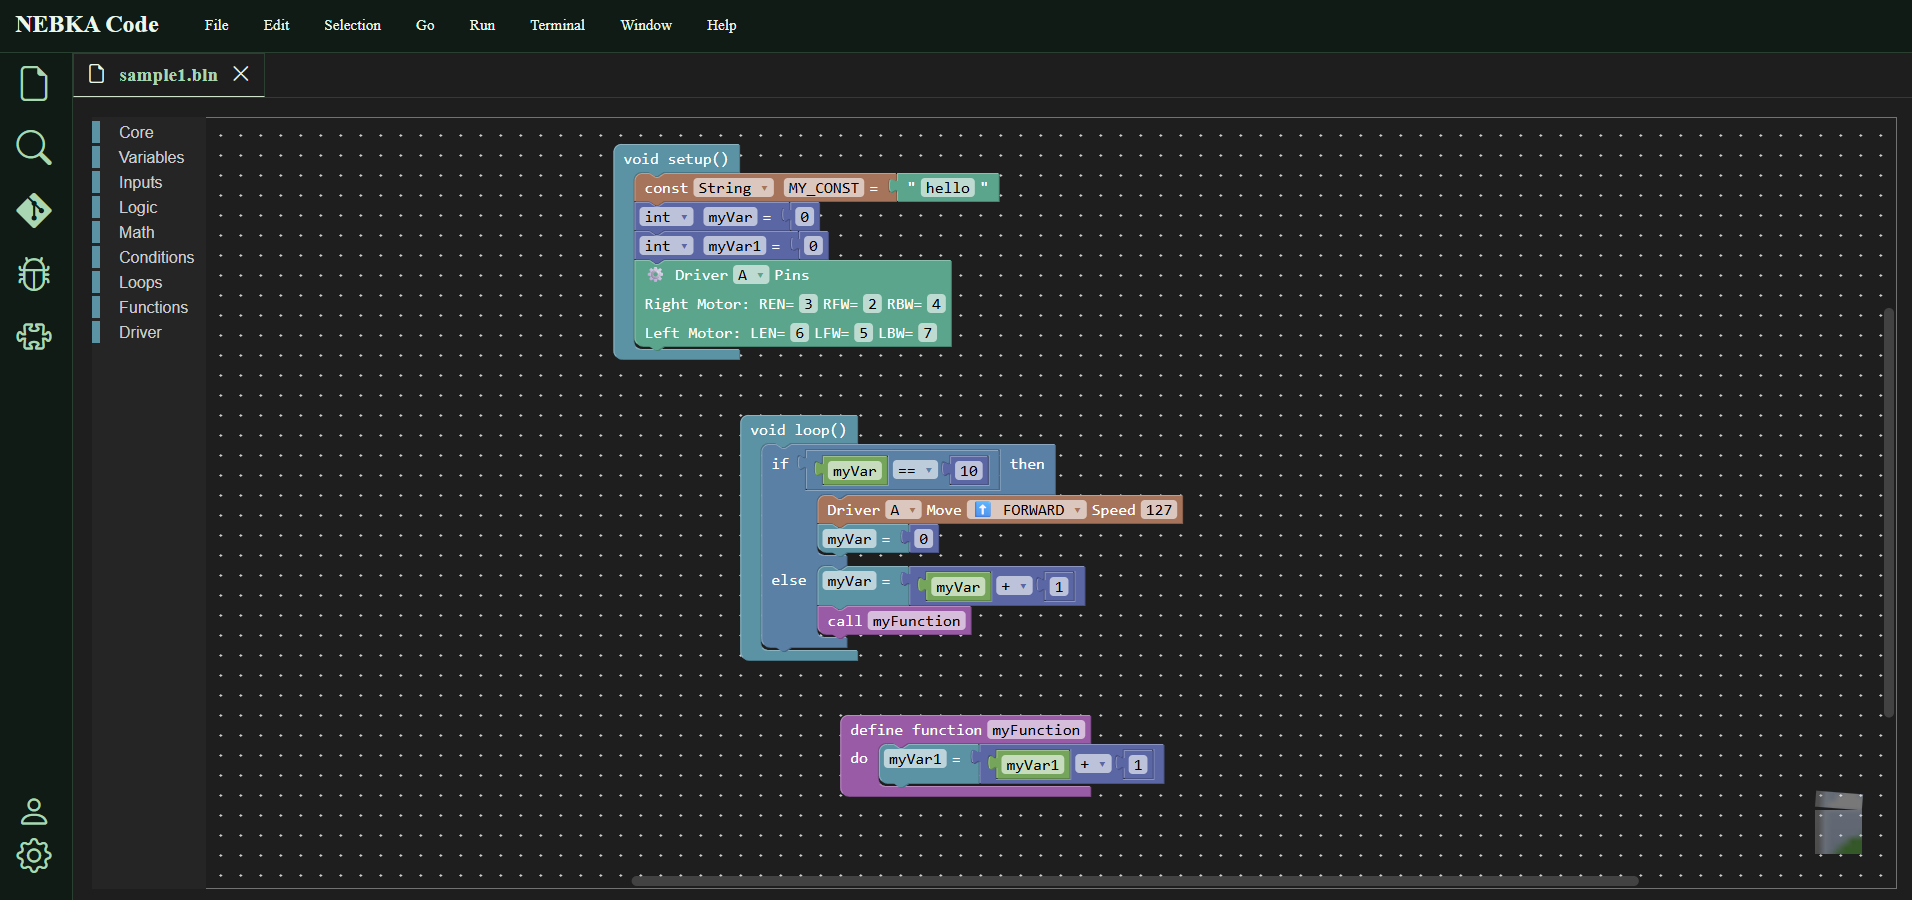The height and width of the screenshot is (900, 1912).
Task: Open the search sidebar icon
Action: click(x=33, y=147)
